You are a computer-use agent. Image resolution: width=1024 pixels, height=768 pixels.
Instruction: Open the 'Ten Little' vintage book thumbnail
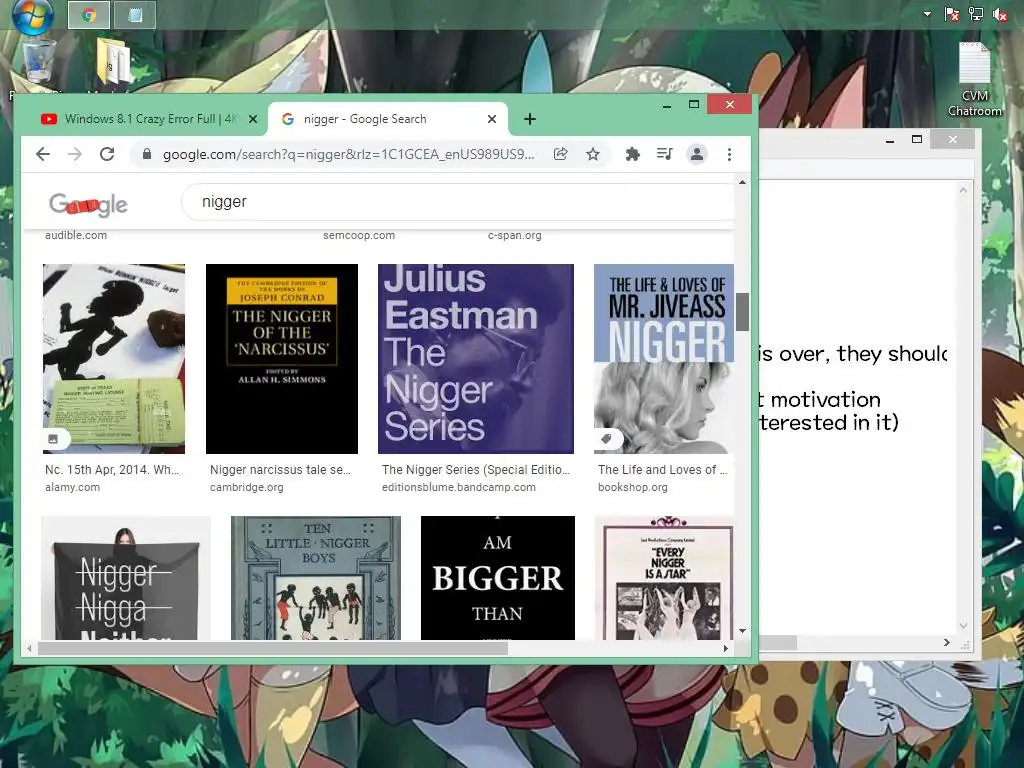click(x=315, y=578)
